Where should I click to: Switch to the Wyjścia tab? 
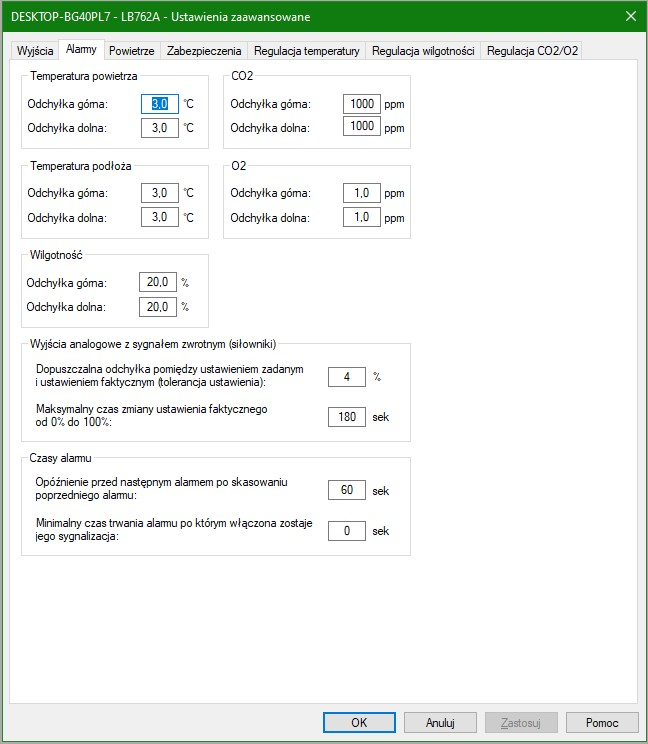coord(35,51)
